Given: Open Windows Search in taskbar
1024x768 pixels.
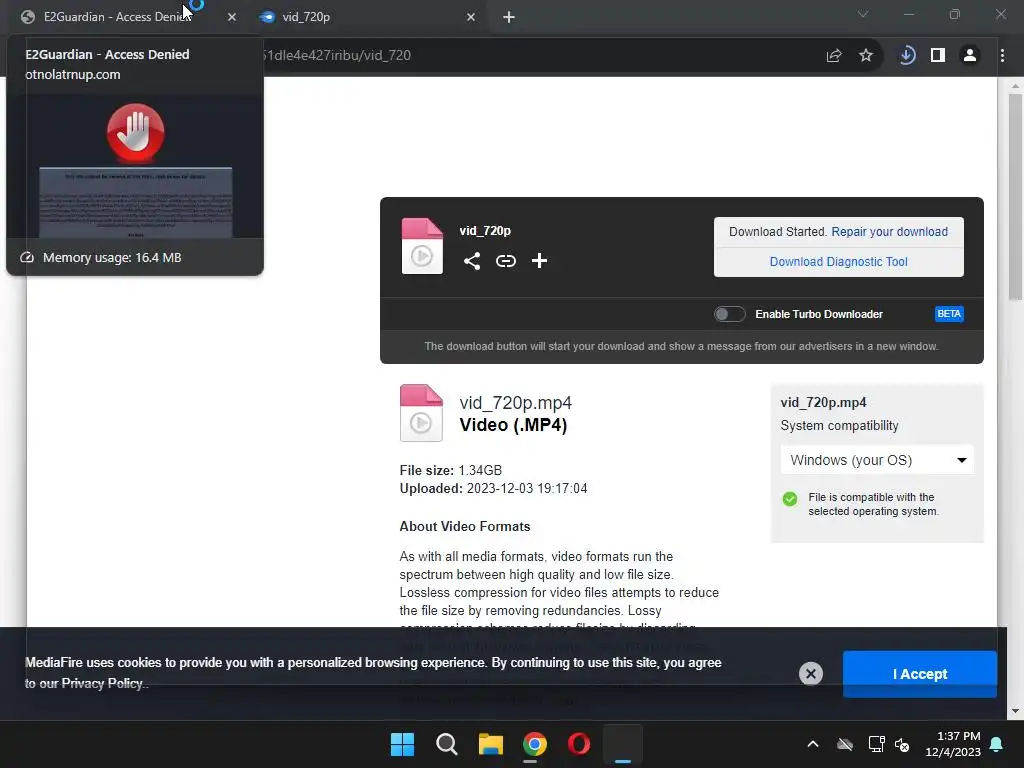Looking at the screenshot, I should [447, 744].
